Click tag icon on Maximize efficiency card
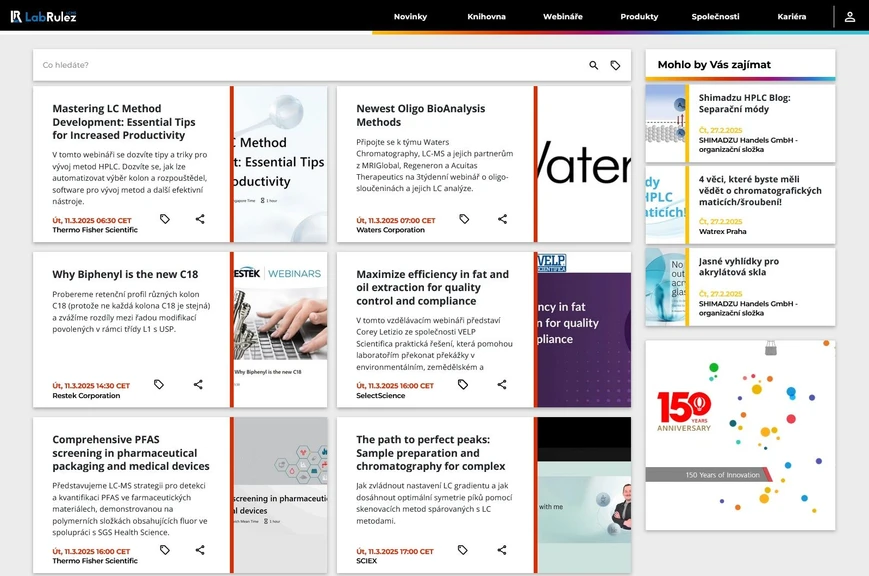869x576 pixels. pos(463,384)
